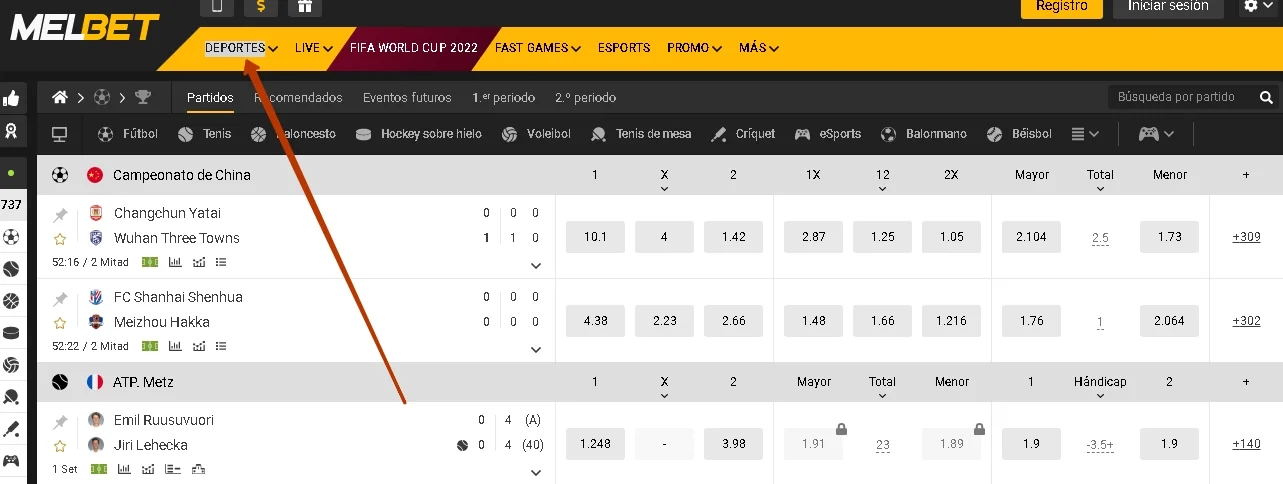Click the home breadcrumb icon
The image size is (1283, 484).
click(60, 97)
